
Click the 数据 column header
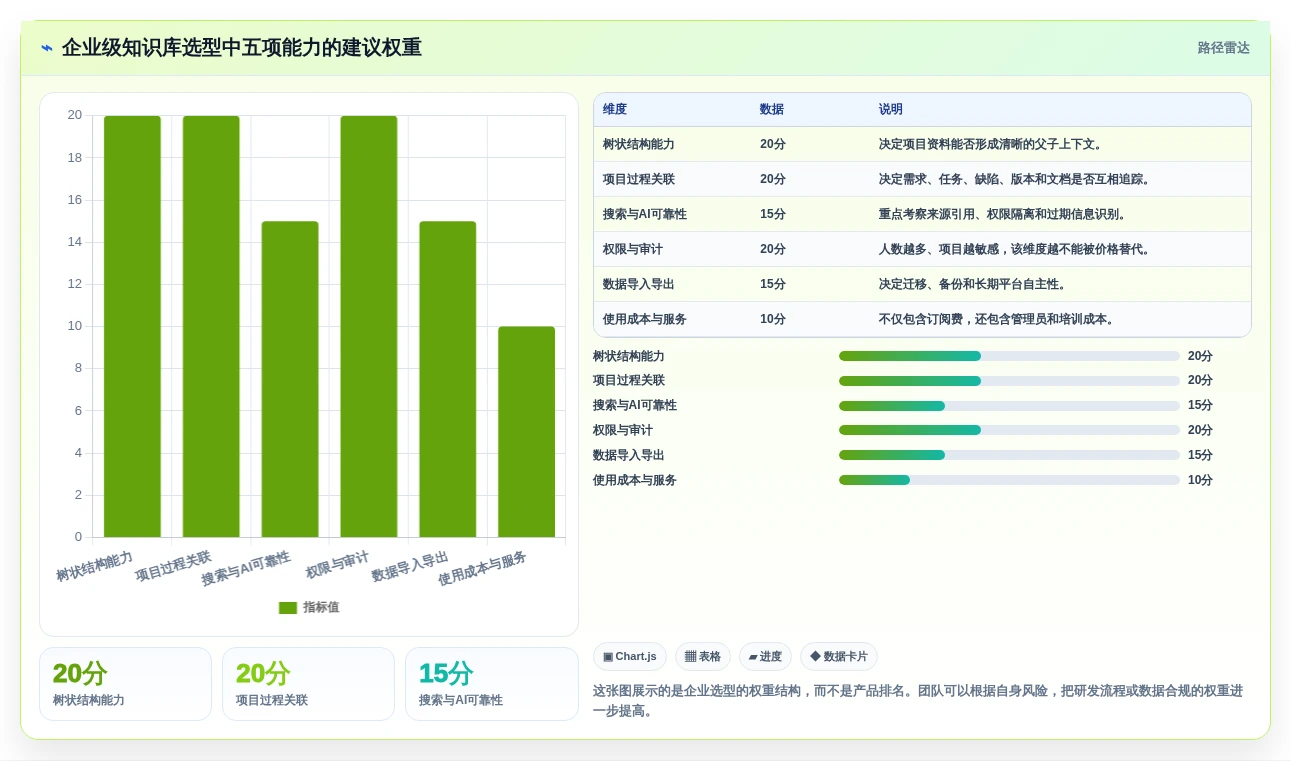(x=772, y=110)
